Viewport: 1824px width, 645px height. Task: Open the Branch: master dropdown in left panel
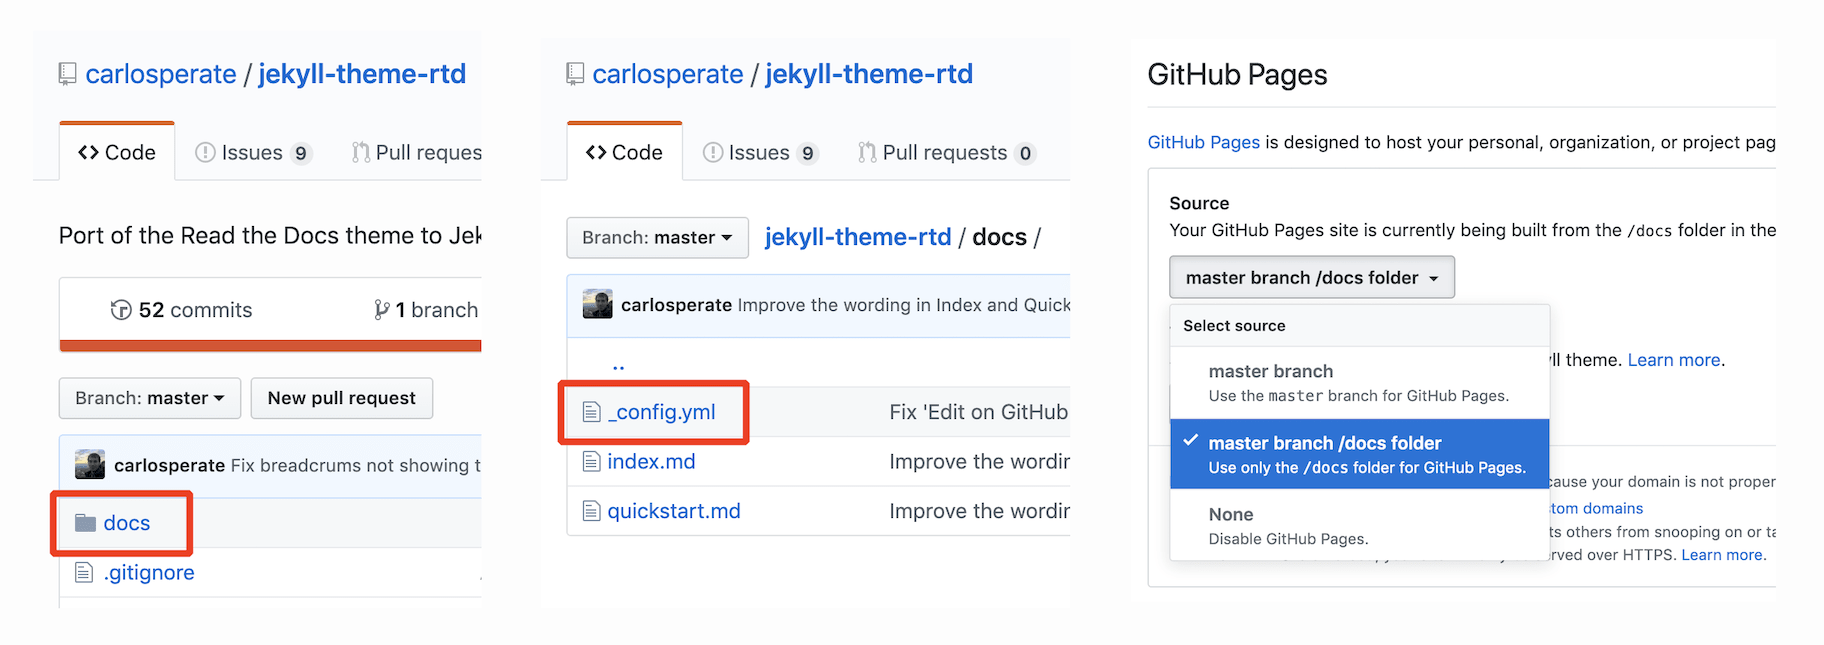[149, 398]
